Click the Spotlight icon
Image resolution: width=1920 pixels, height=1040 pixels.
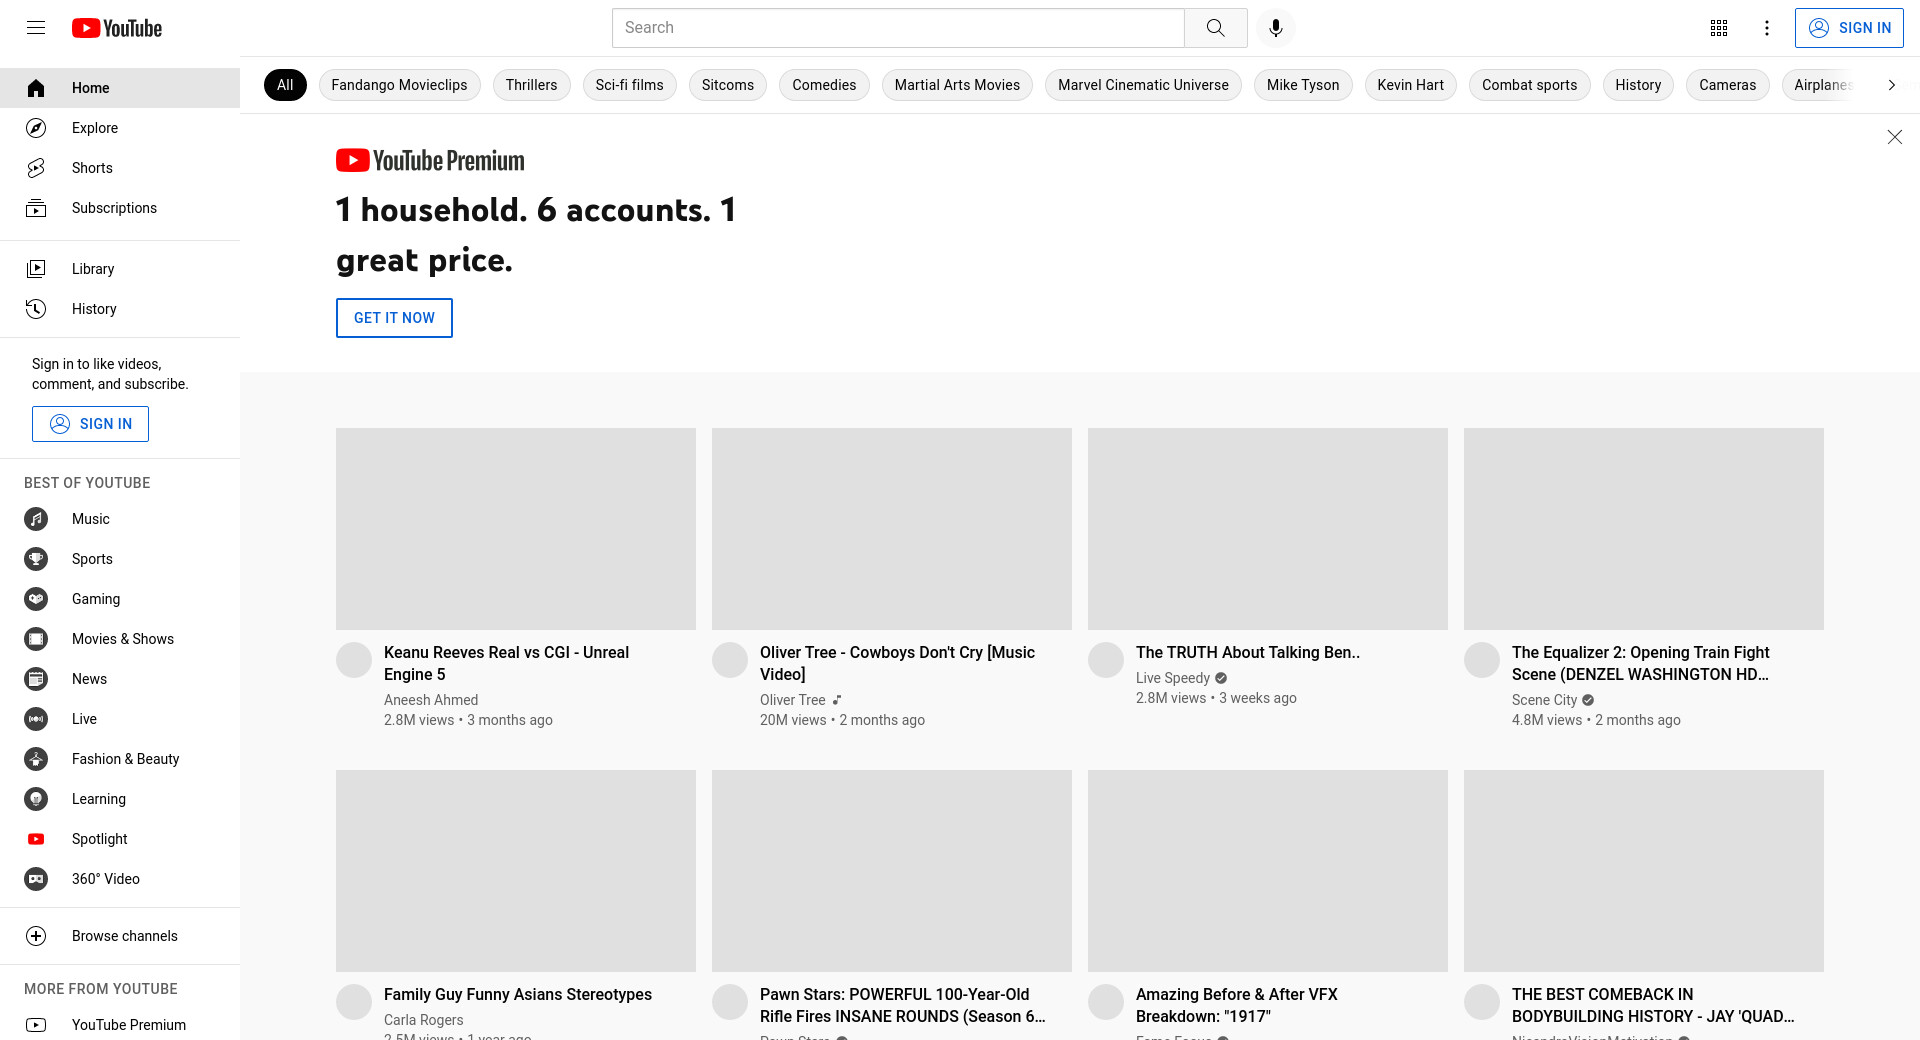coord(36,839)
